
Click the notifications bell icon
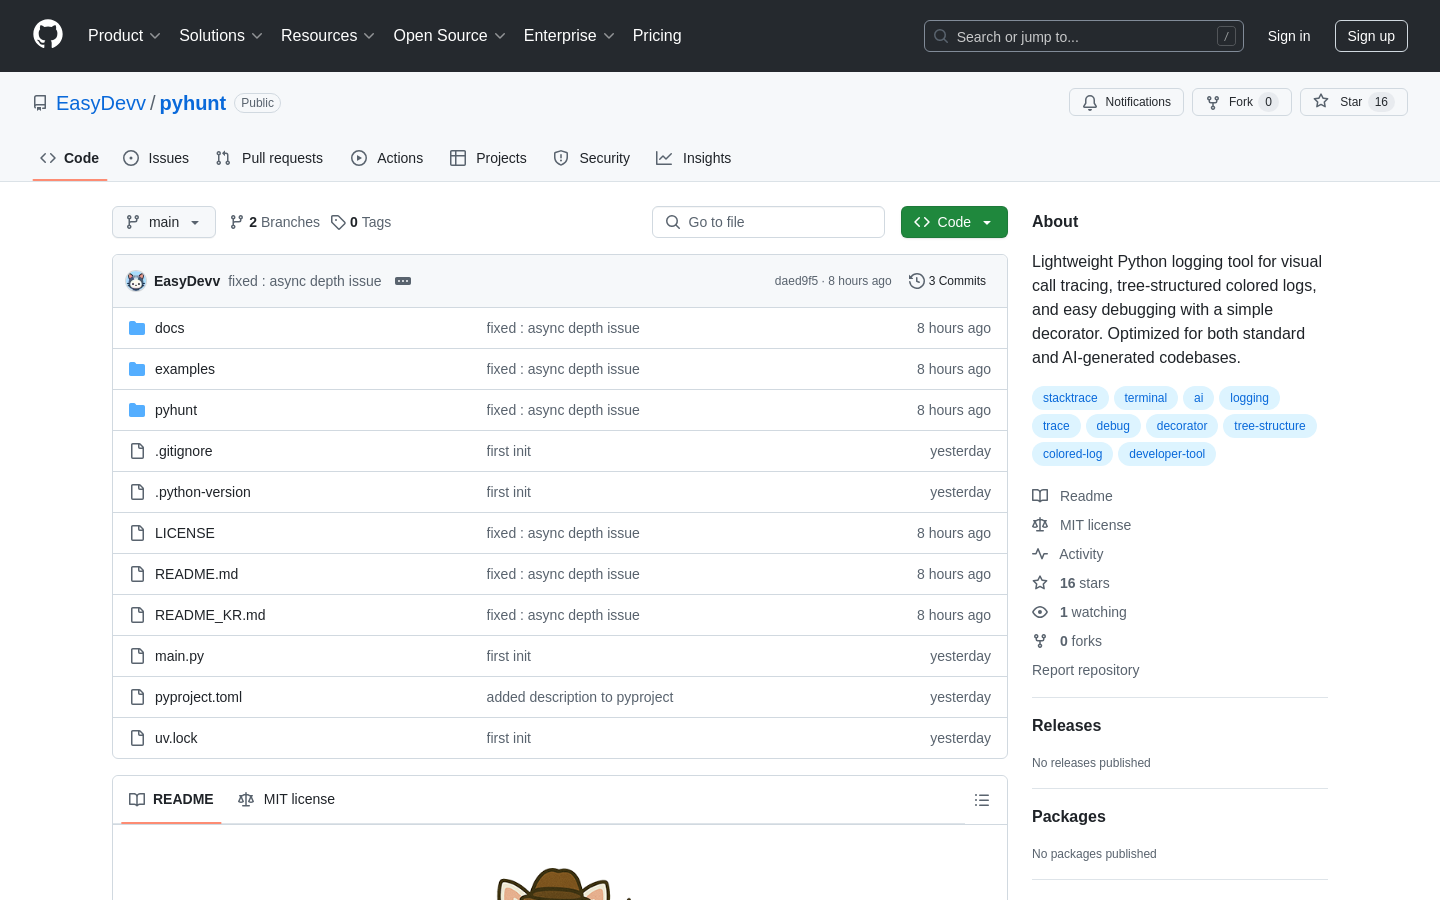(x=1090, y=102)
